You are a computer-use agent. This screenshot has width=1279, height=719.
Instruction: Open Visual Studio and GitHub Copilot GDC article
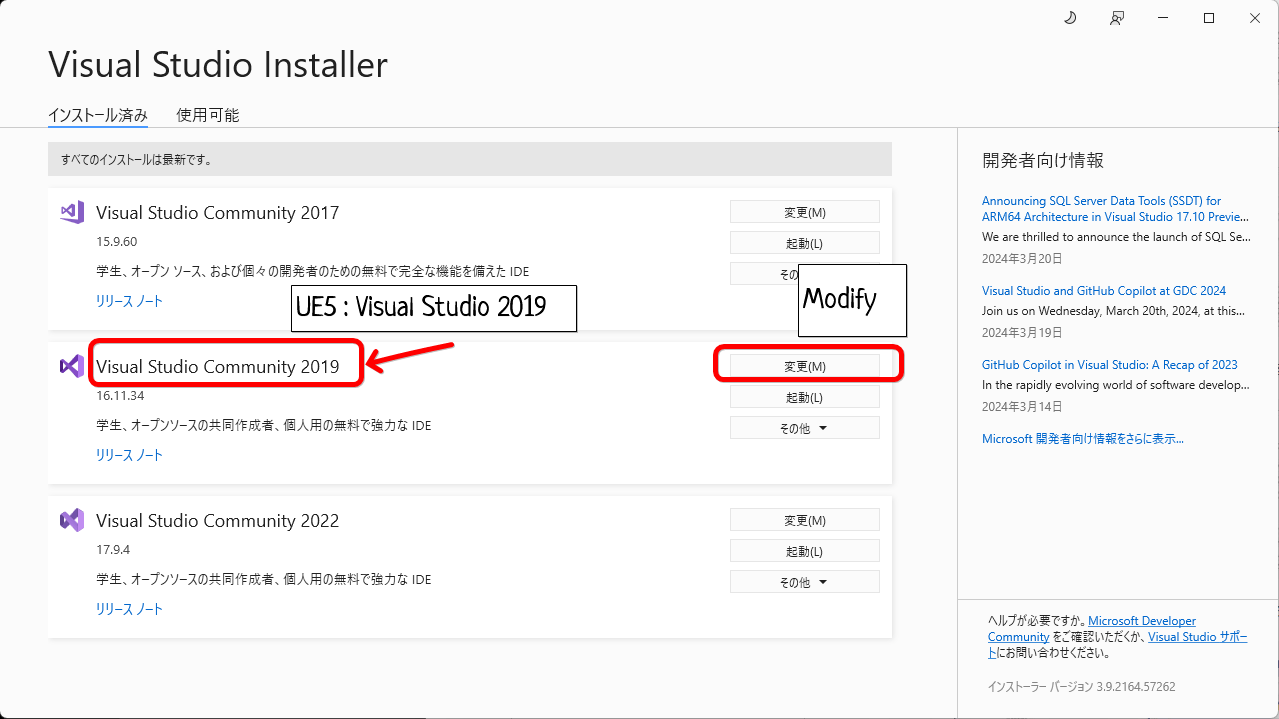click(1104, 291)
